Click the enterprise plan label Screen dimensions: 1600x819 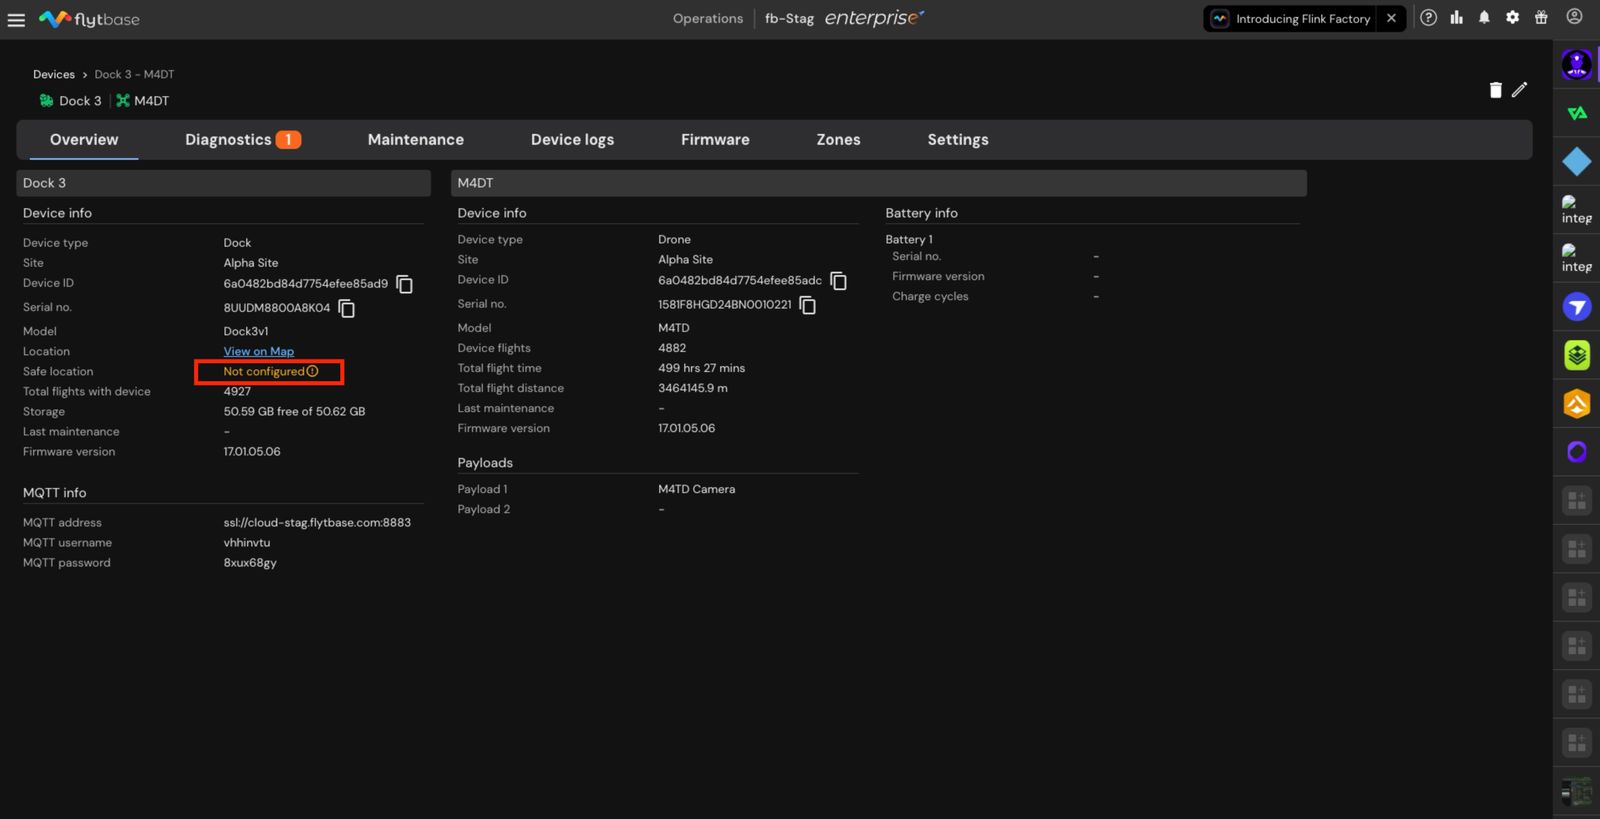874,18
